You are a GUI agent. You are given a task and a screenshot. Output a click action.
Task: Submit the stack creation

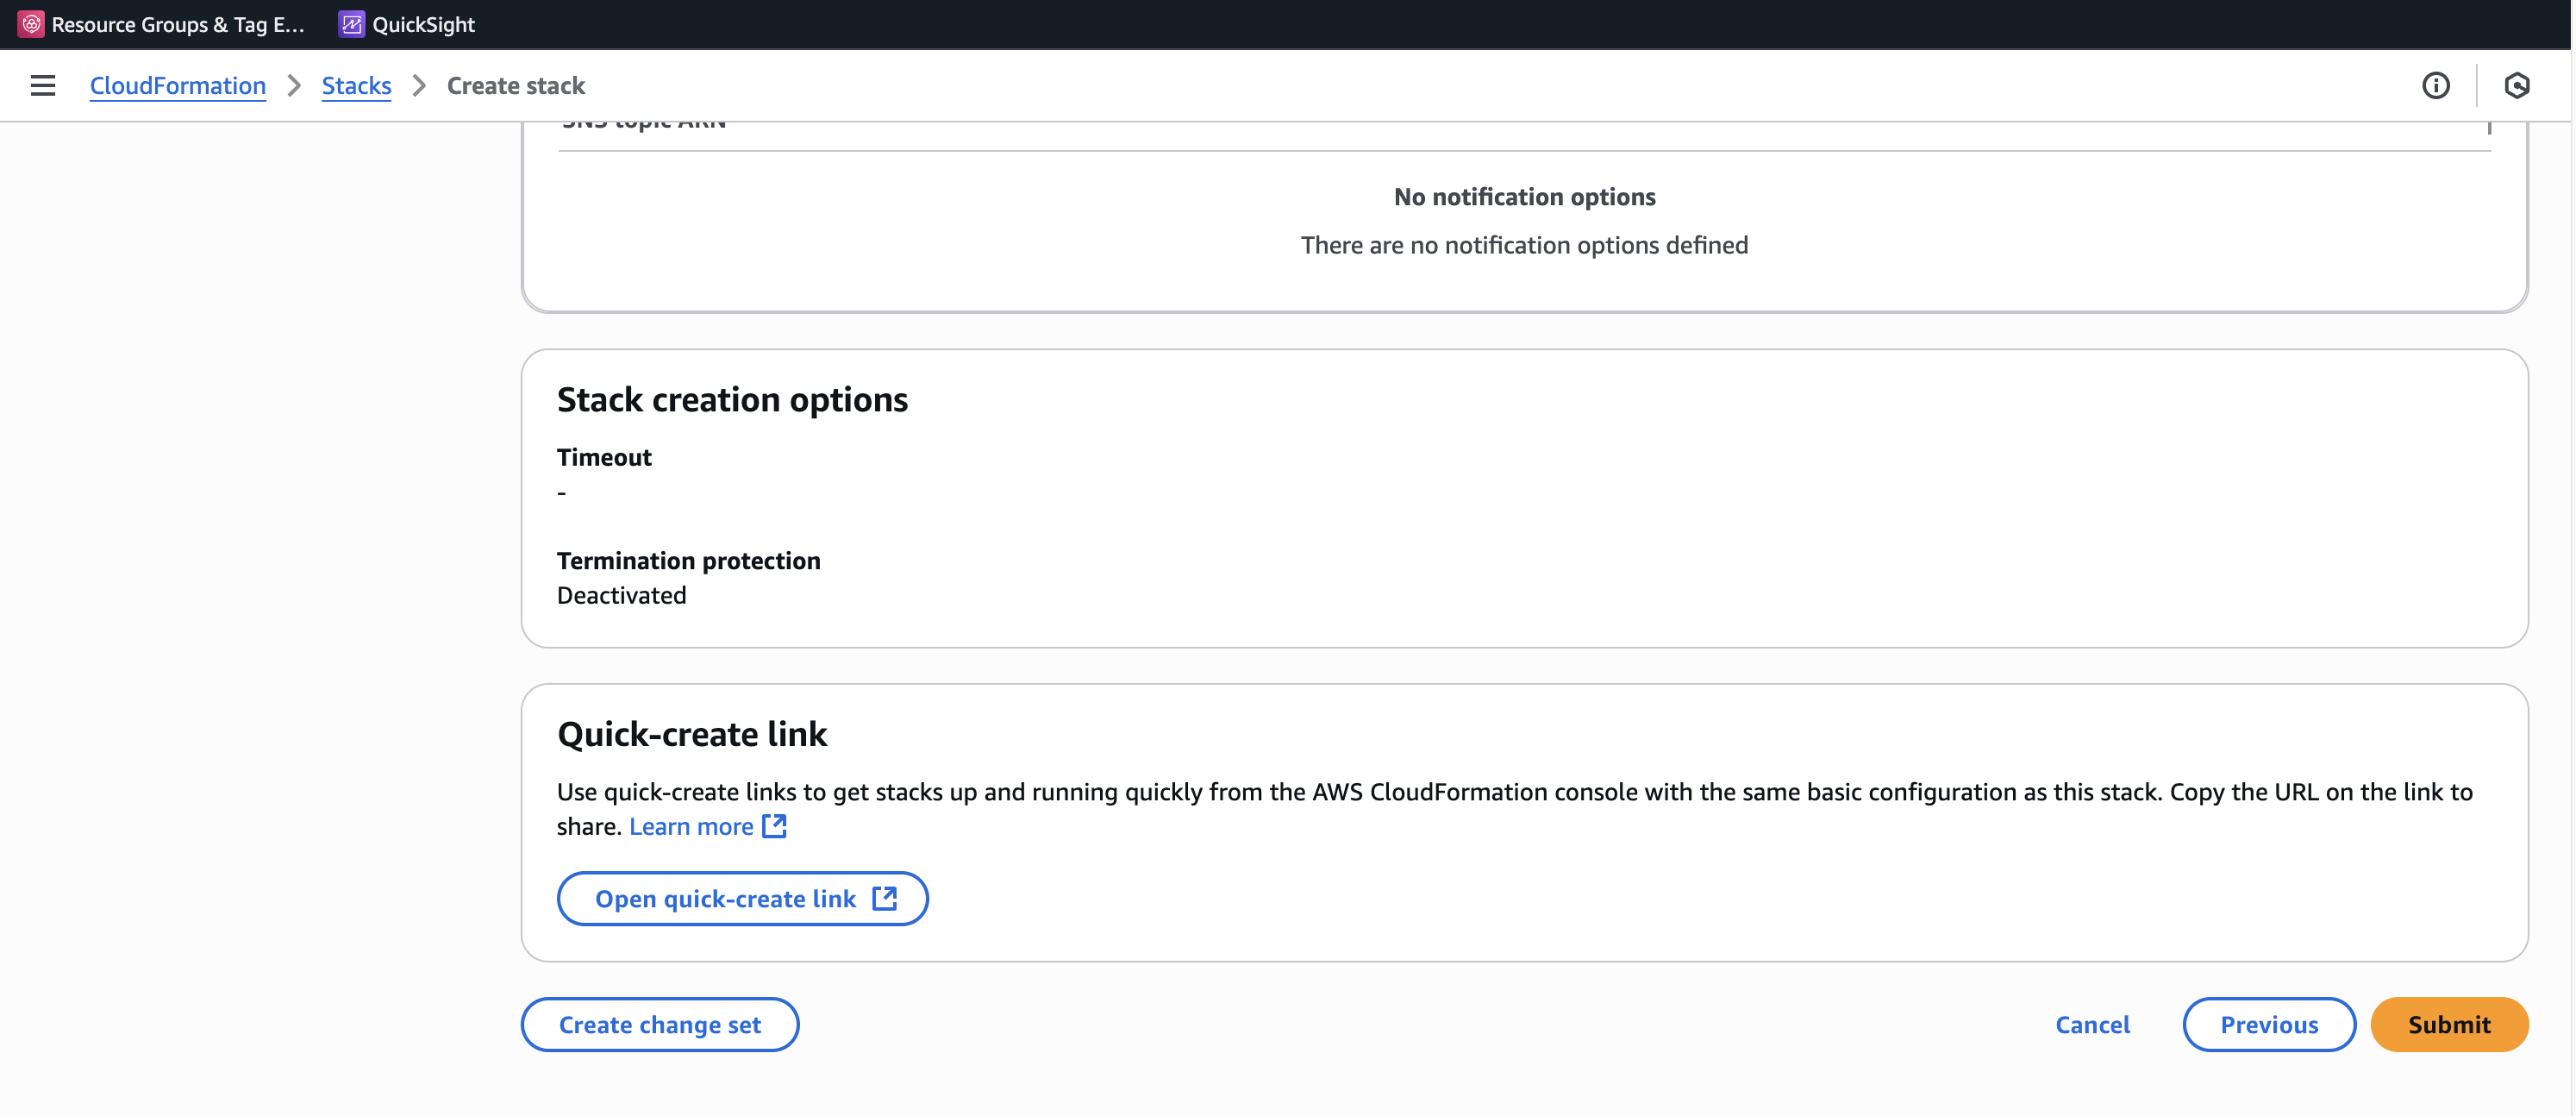click(x=2448, y=1024)
